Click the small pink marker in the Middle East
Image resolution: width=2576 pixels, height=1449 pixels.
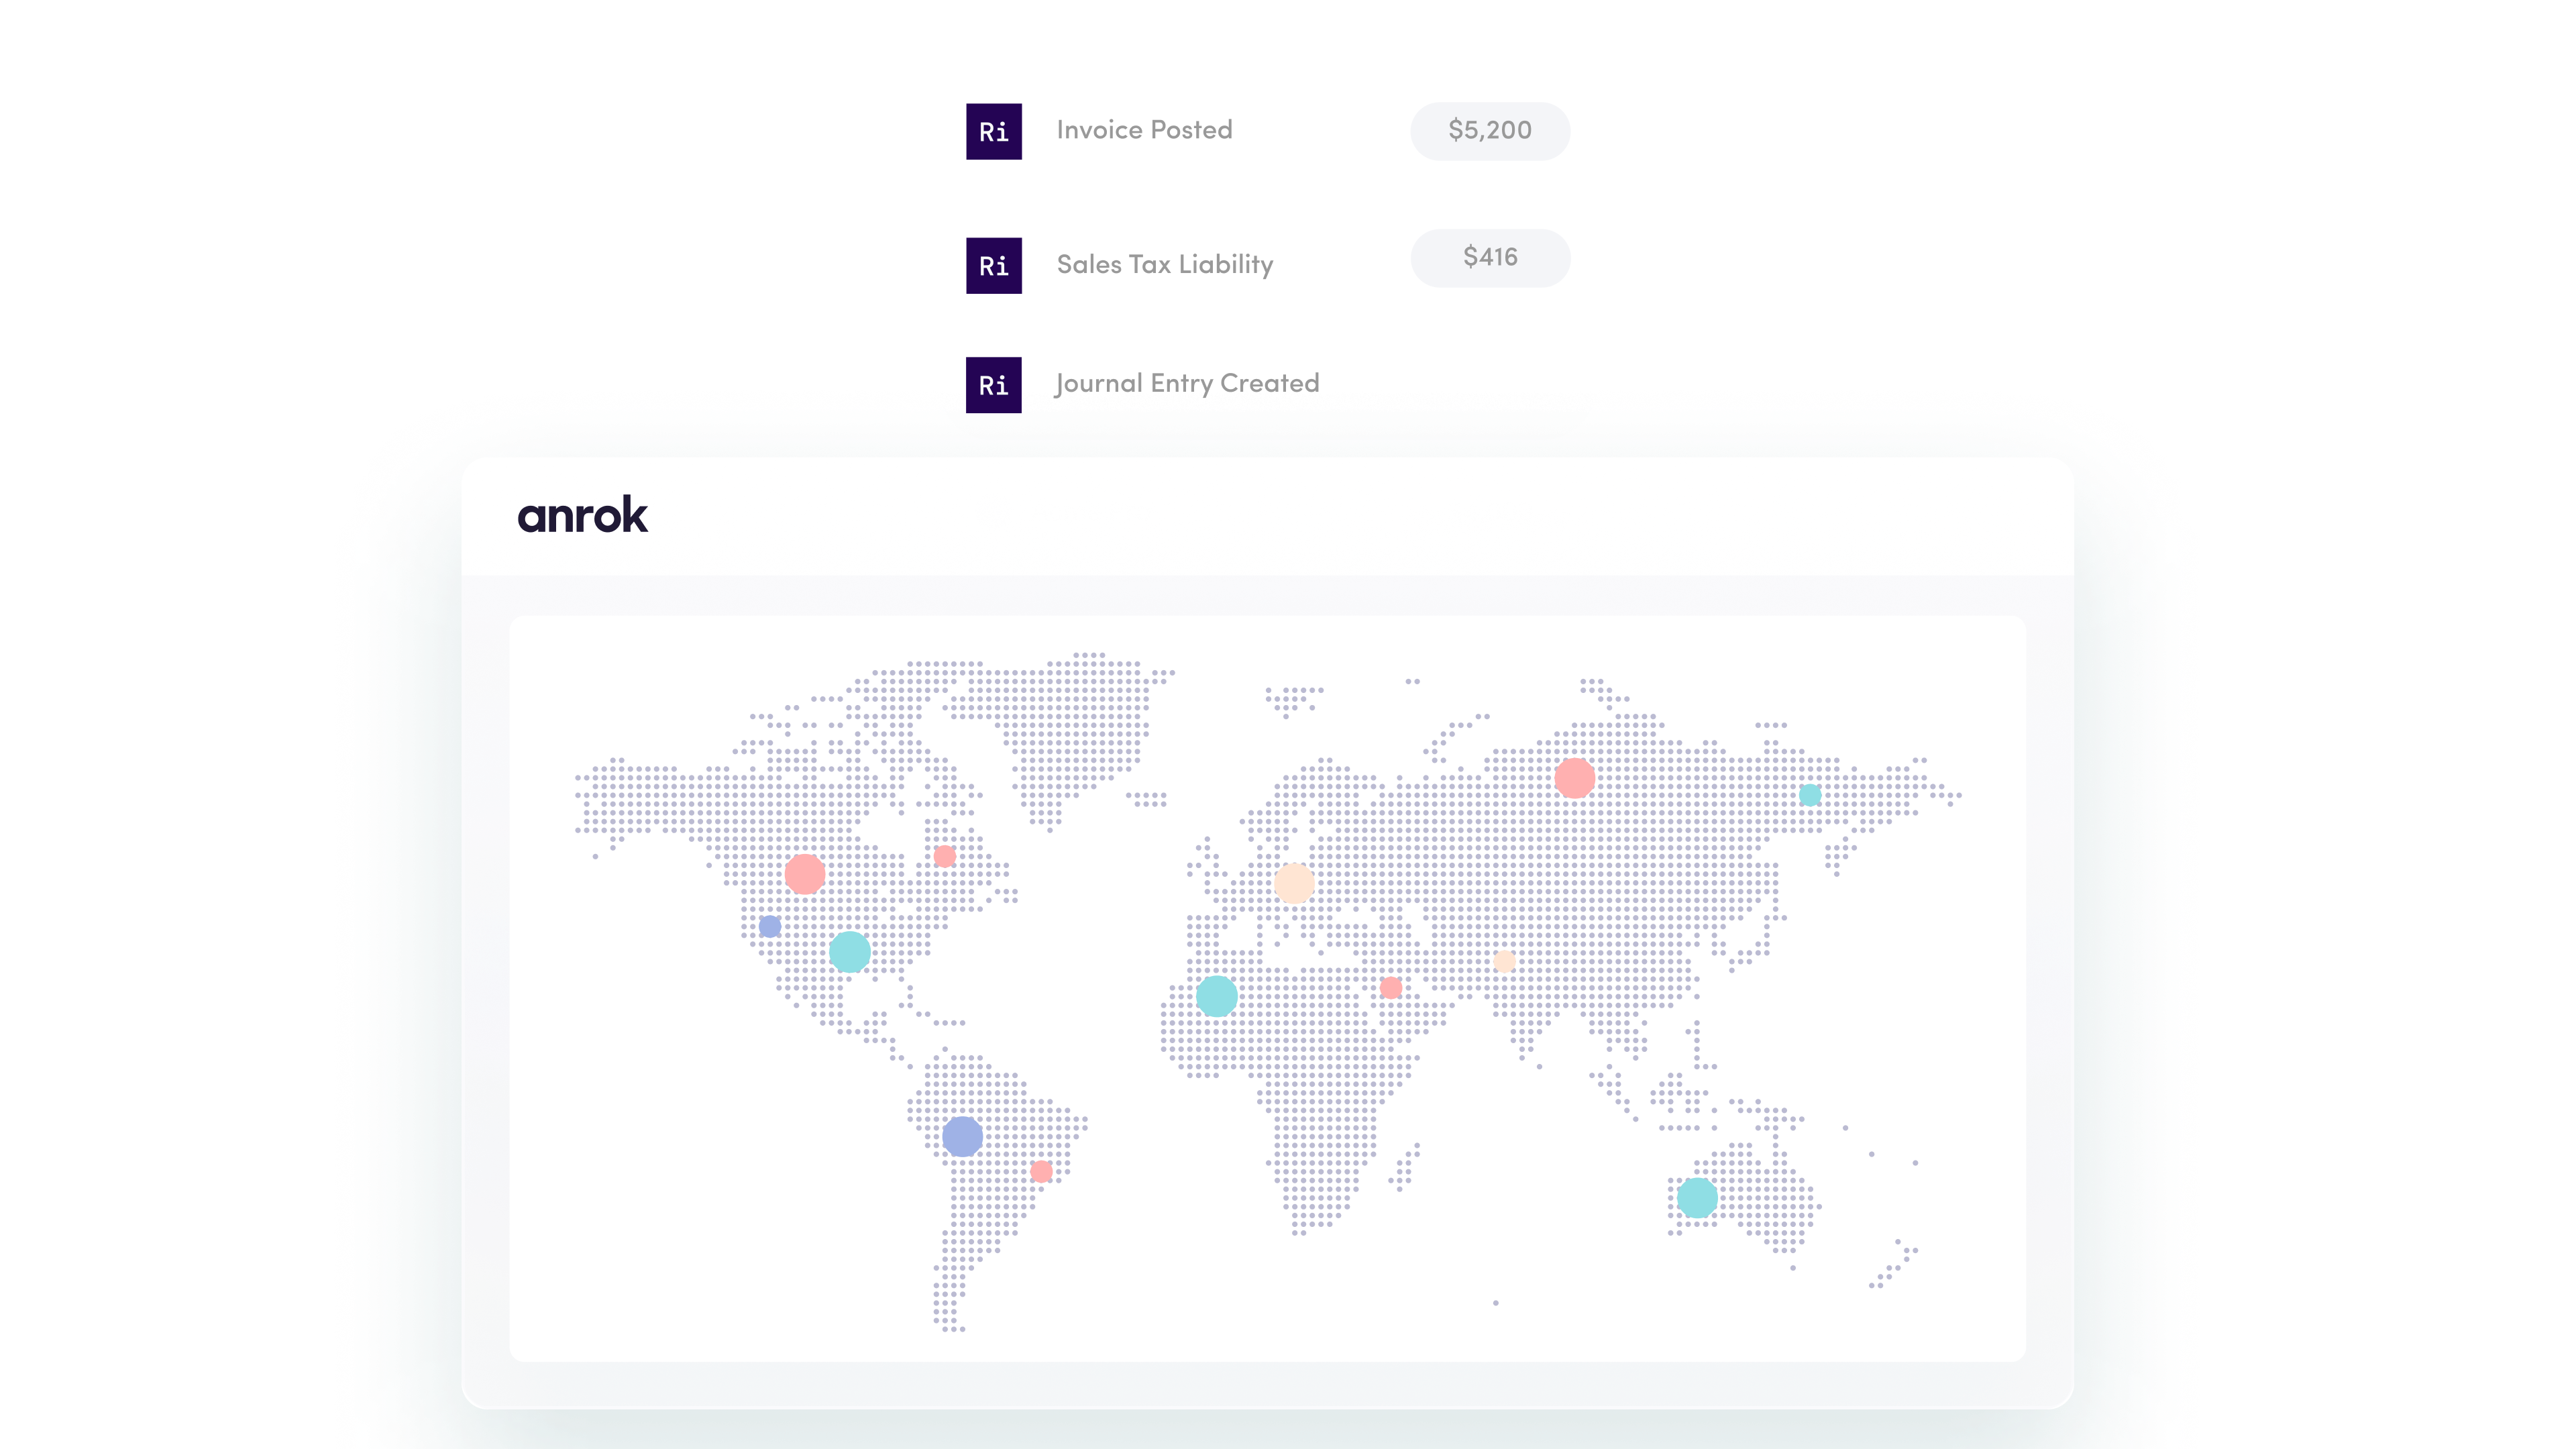tap(1390, 988)
